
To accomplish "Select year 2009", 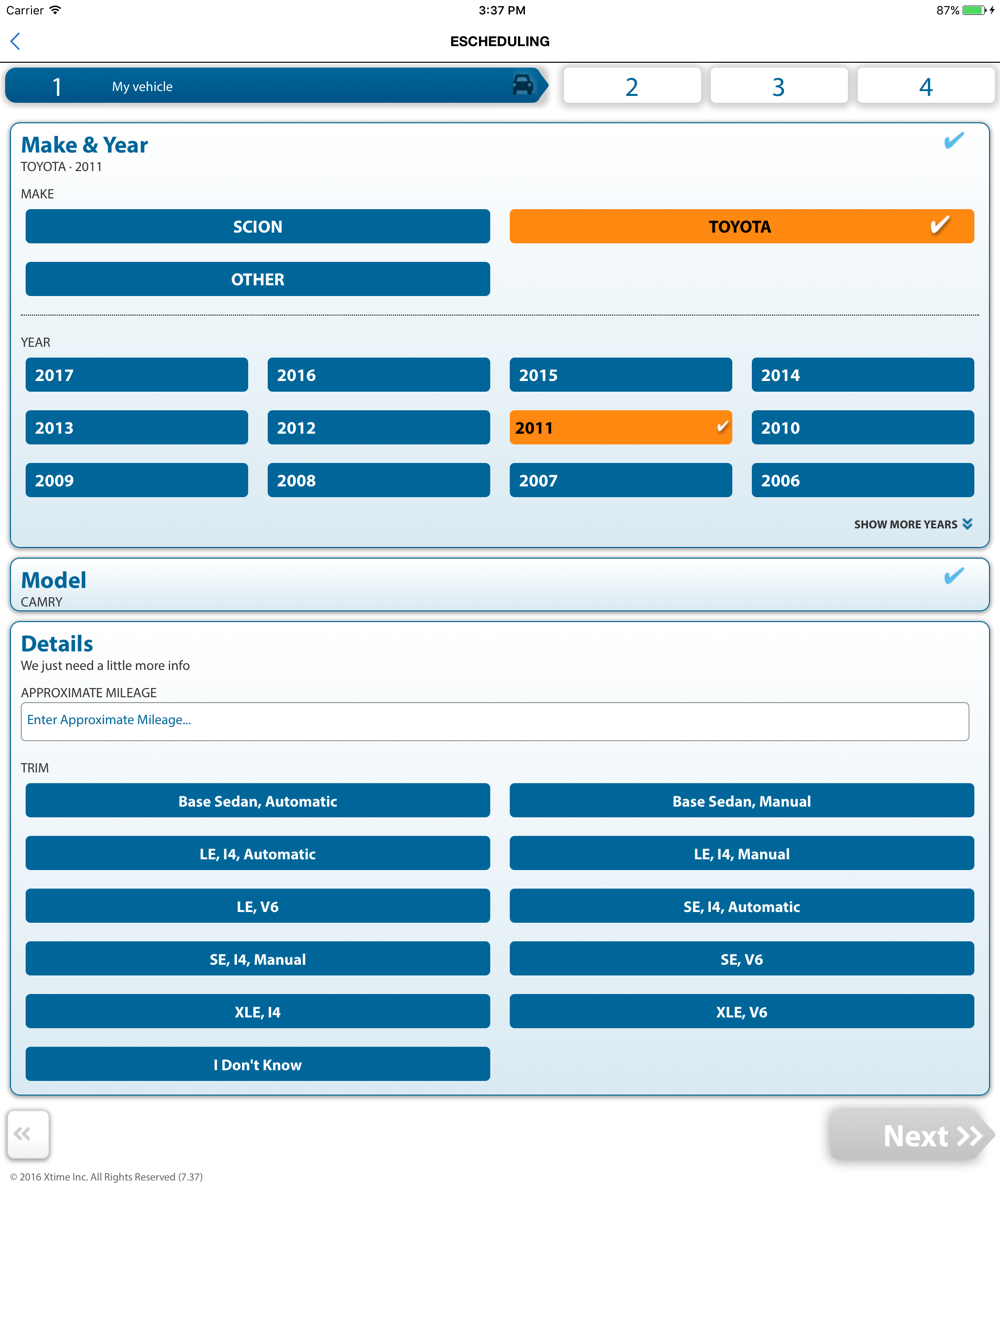I will pos(137,480).
